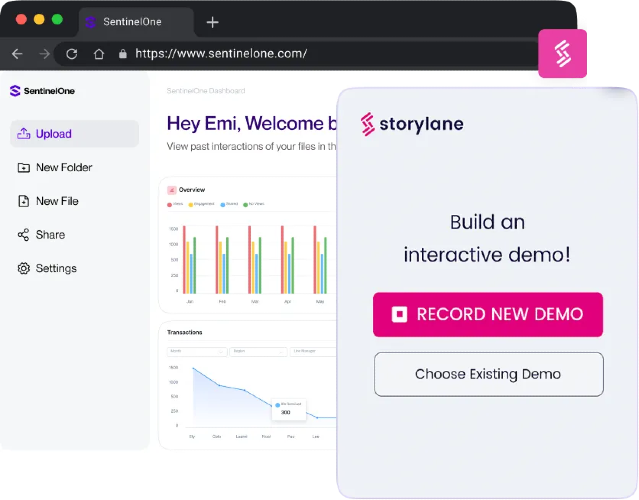Image resolution: width=639 pixels, height=500 pixels.
Task: Click the Choose Existing Demo button
Action: [x=489, y=374]
